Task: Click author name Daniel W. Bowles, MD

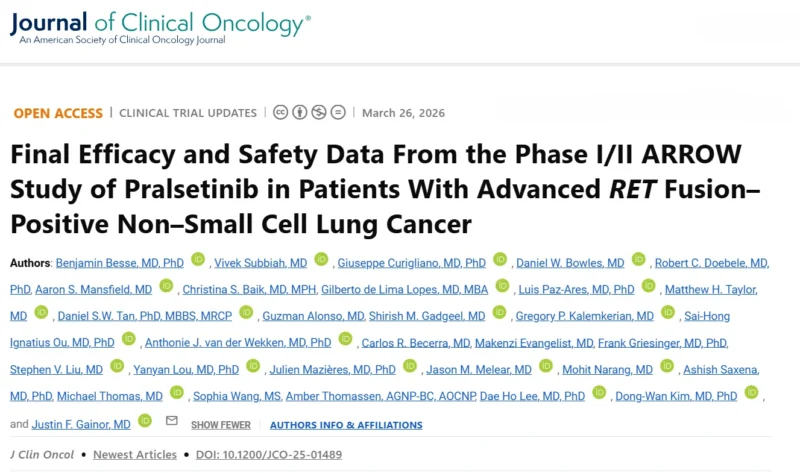Action: coord(570,263)
